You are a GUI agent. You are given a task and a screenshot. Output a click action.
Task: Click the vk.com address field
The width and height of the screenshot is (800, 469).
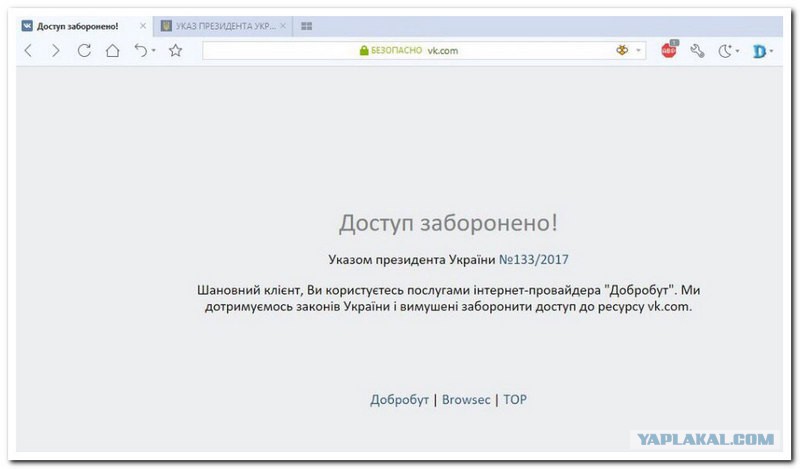424,51
